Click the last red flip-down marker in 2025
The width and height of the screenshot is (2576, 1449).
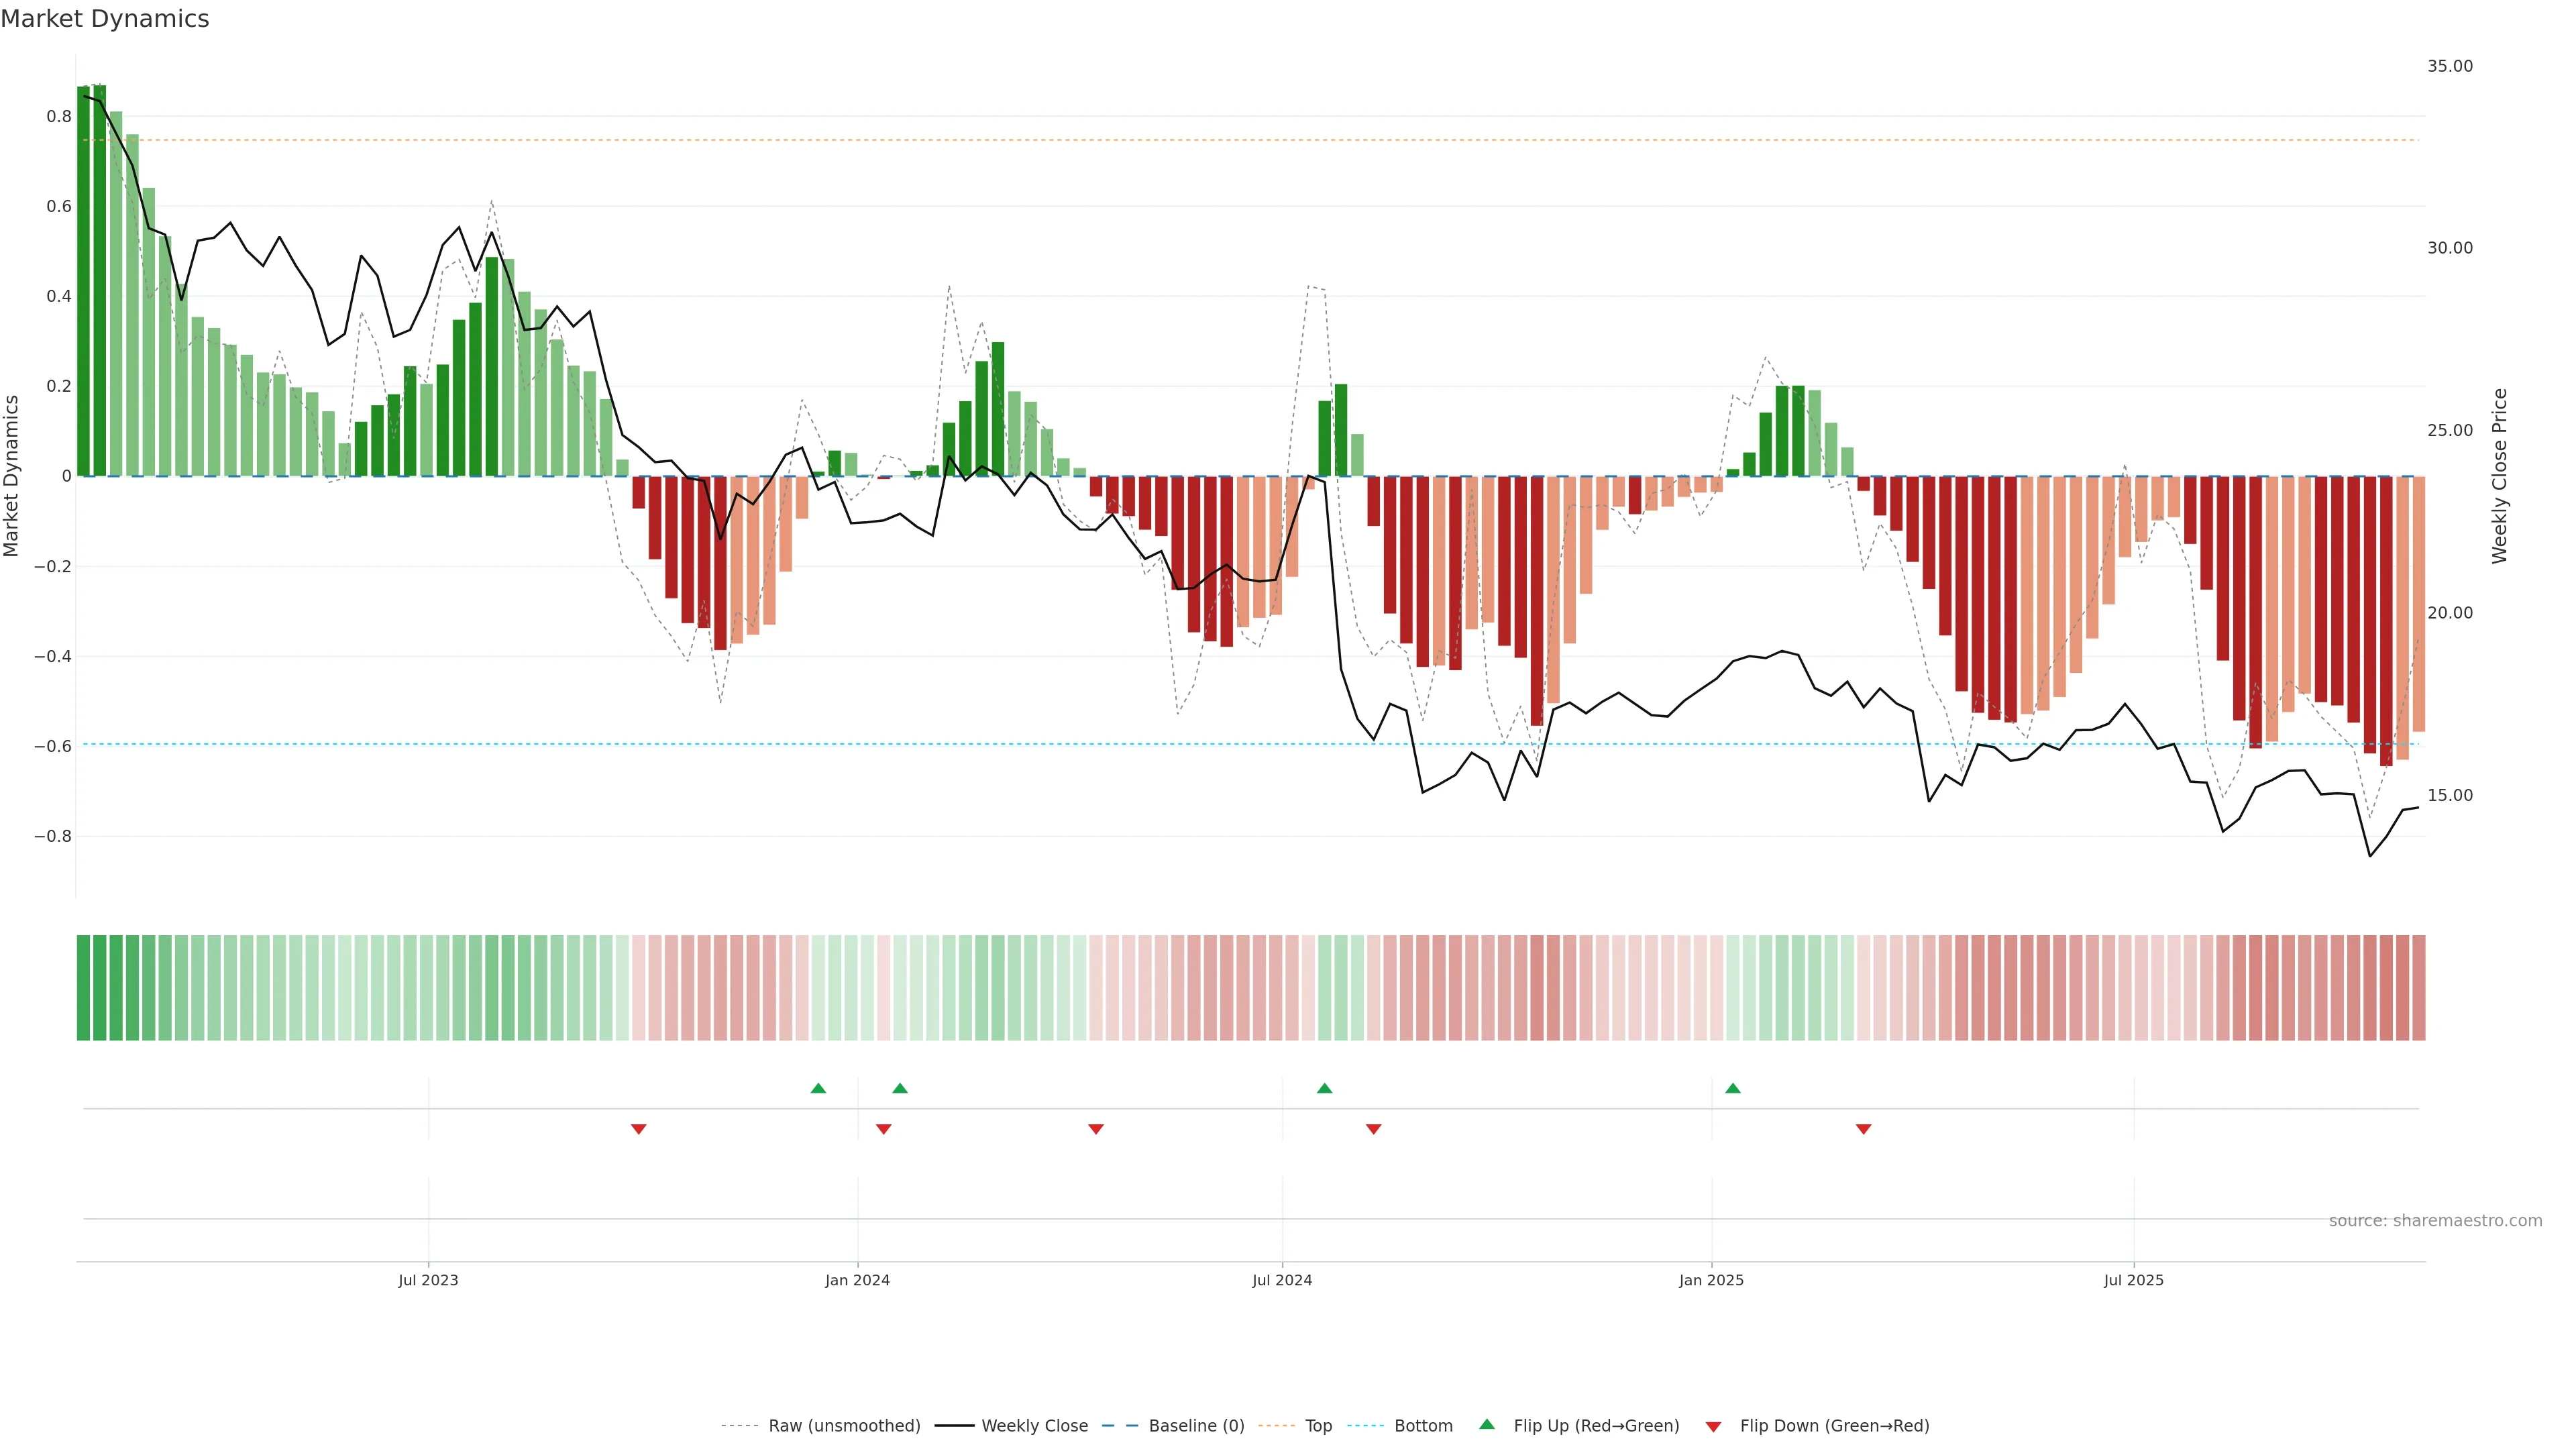click(x=1863, y=1129)
